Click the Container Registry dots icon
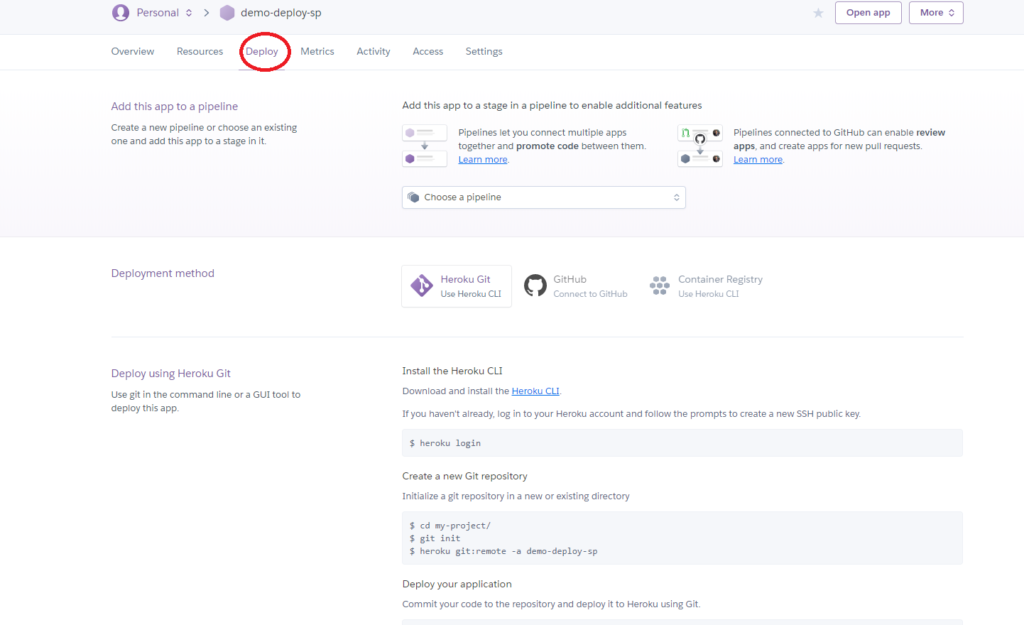 (660, 285)
